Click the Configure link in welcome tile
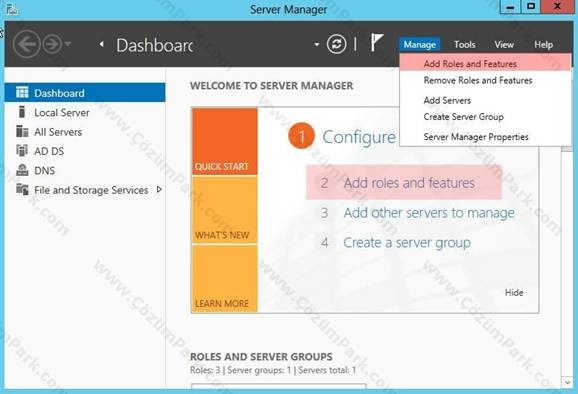 click(x=359, y=137)
